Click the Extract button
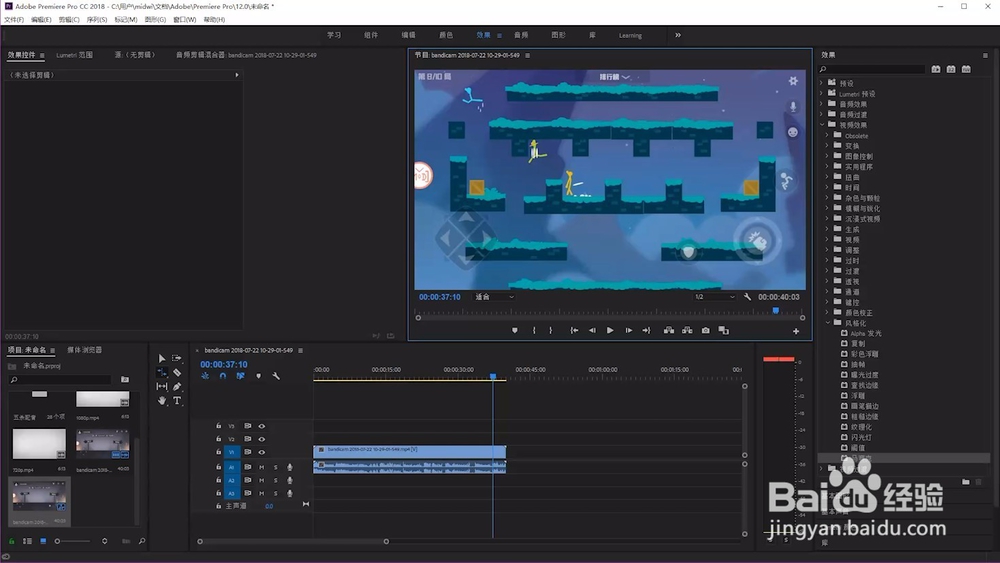This screenshot has width=1000, height=563. pyautogui.click(x=687, y=330)
